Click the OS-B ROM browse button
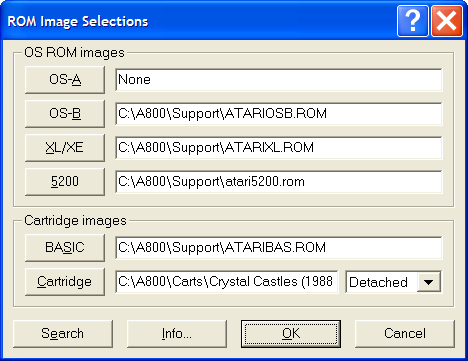This screenshot has width=468, height=361. point(65,114)
